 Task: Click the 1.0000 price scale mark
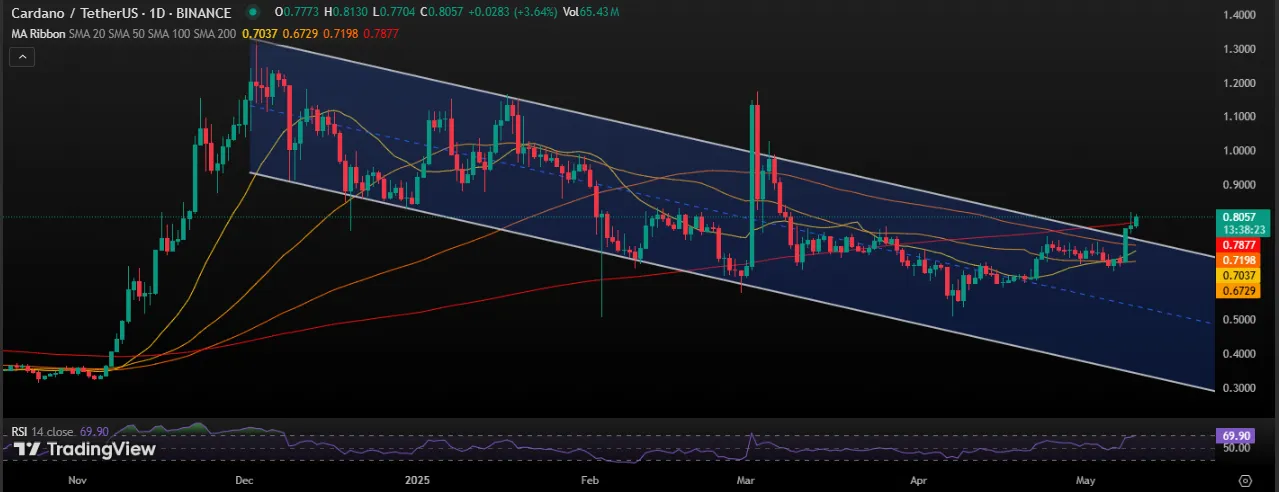coord(1239,151)
